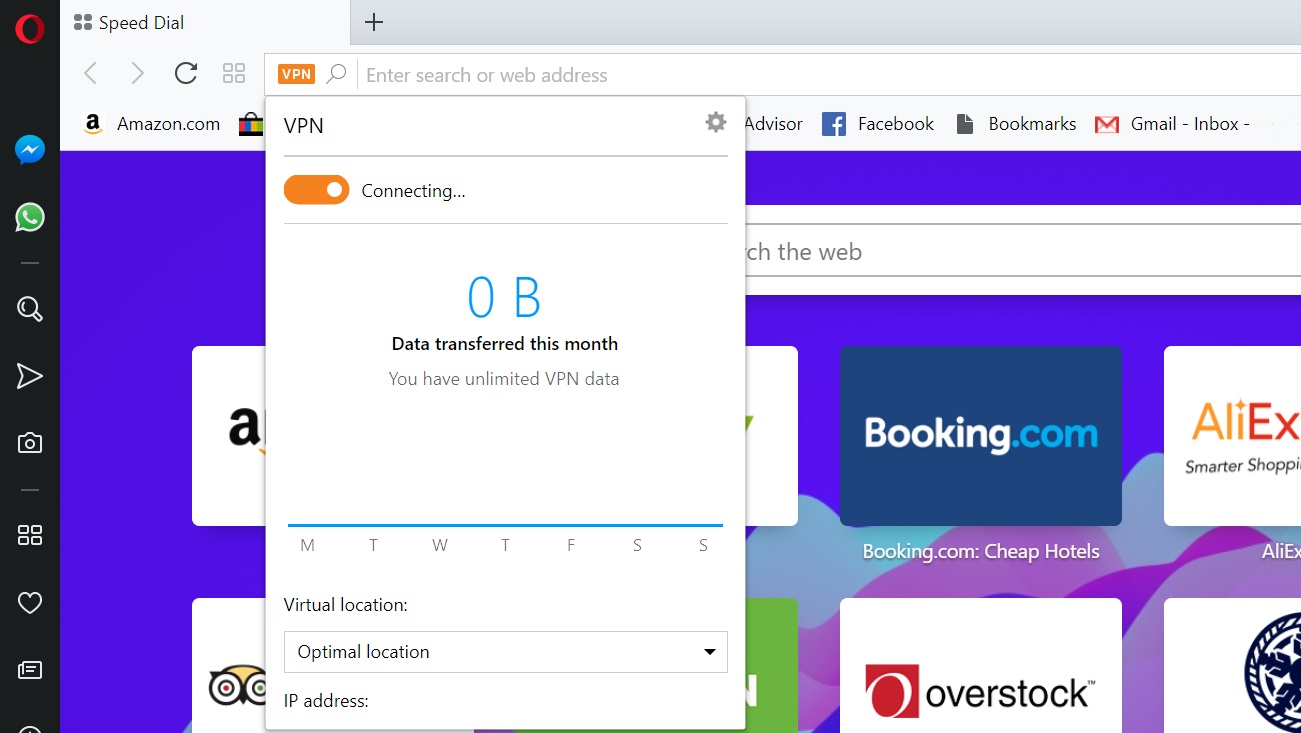Image resolution: width=1301 pixels, height=733 pixels.
Task: Go forward to the next page
Action: click(138, 73)
